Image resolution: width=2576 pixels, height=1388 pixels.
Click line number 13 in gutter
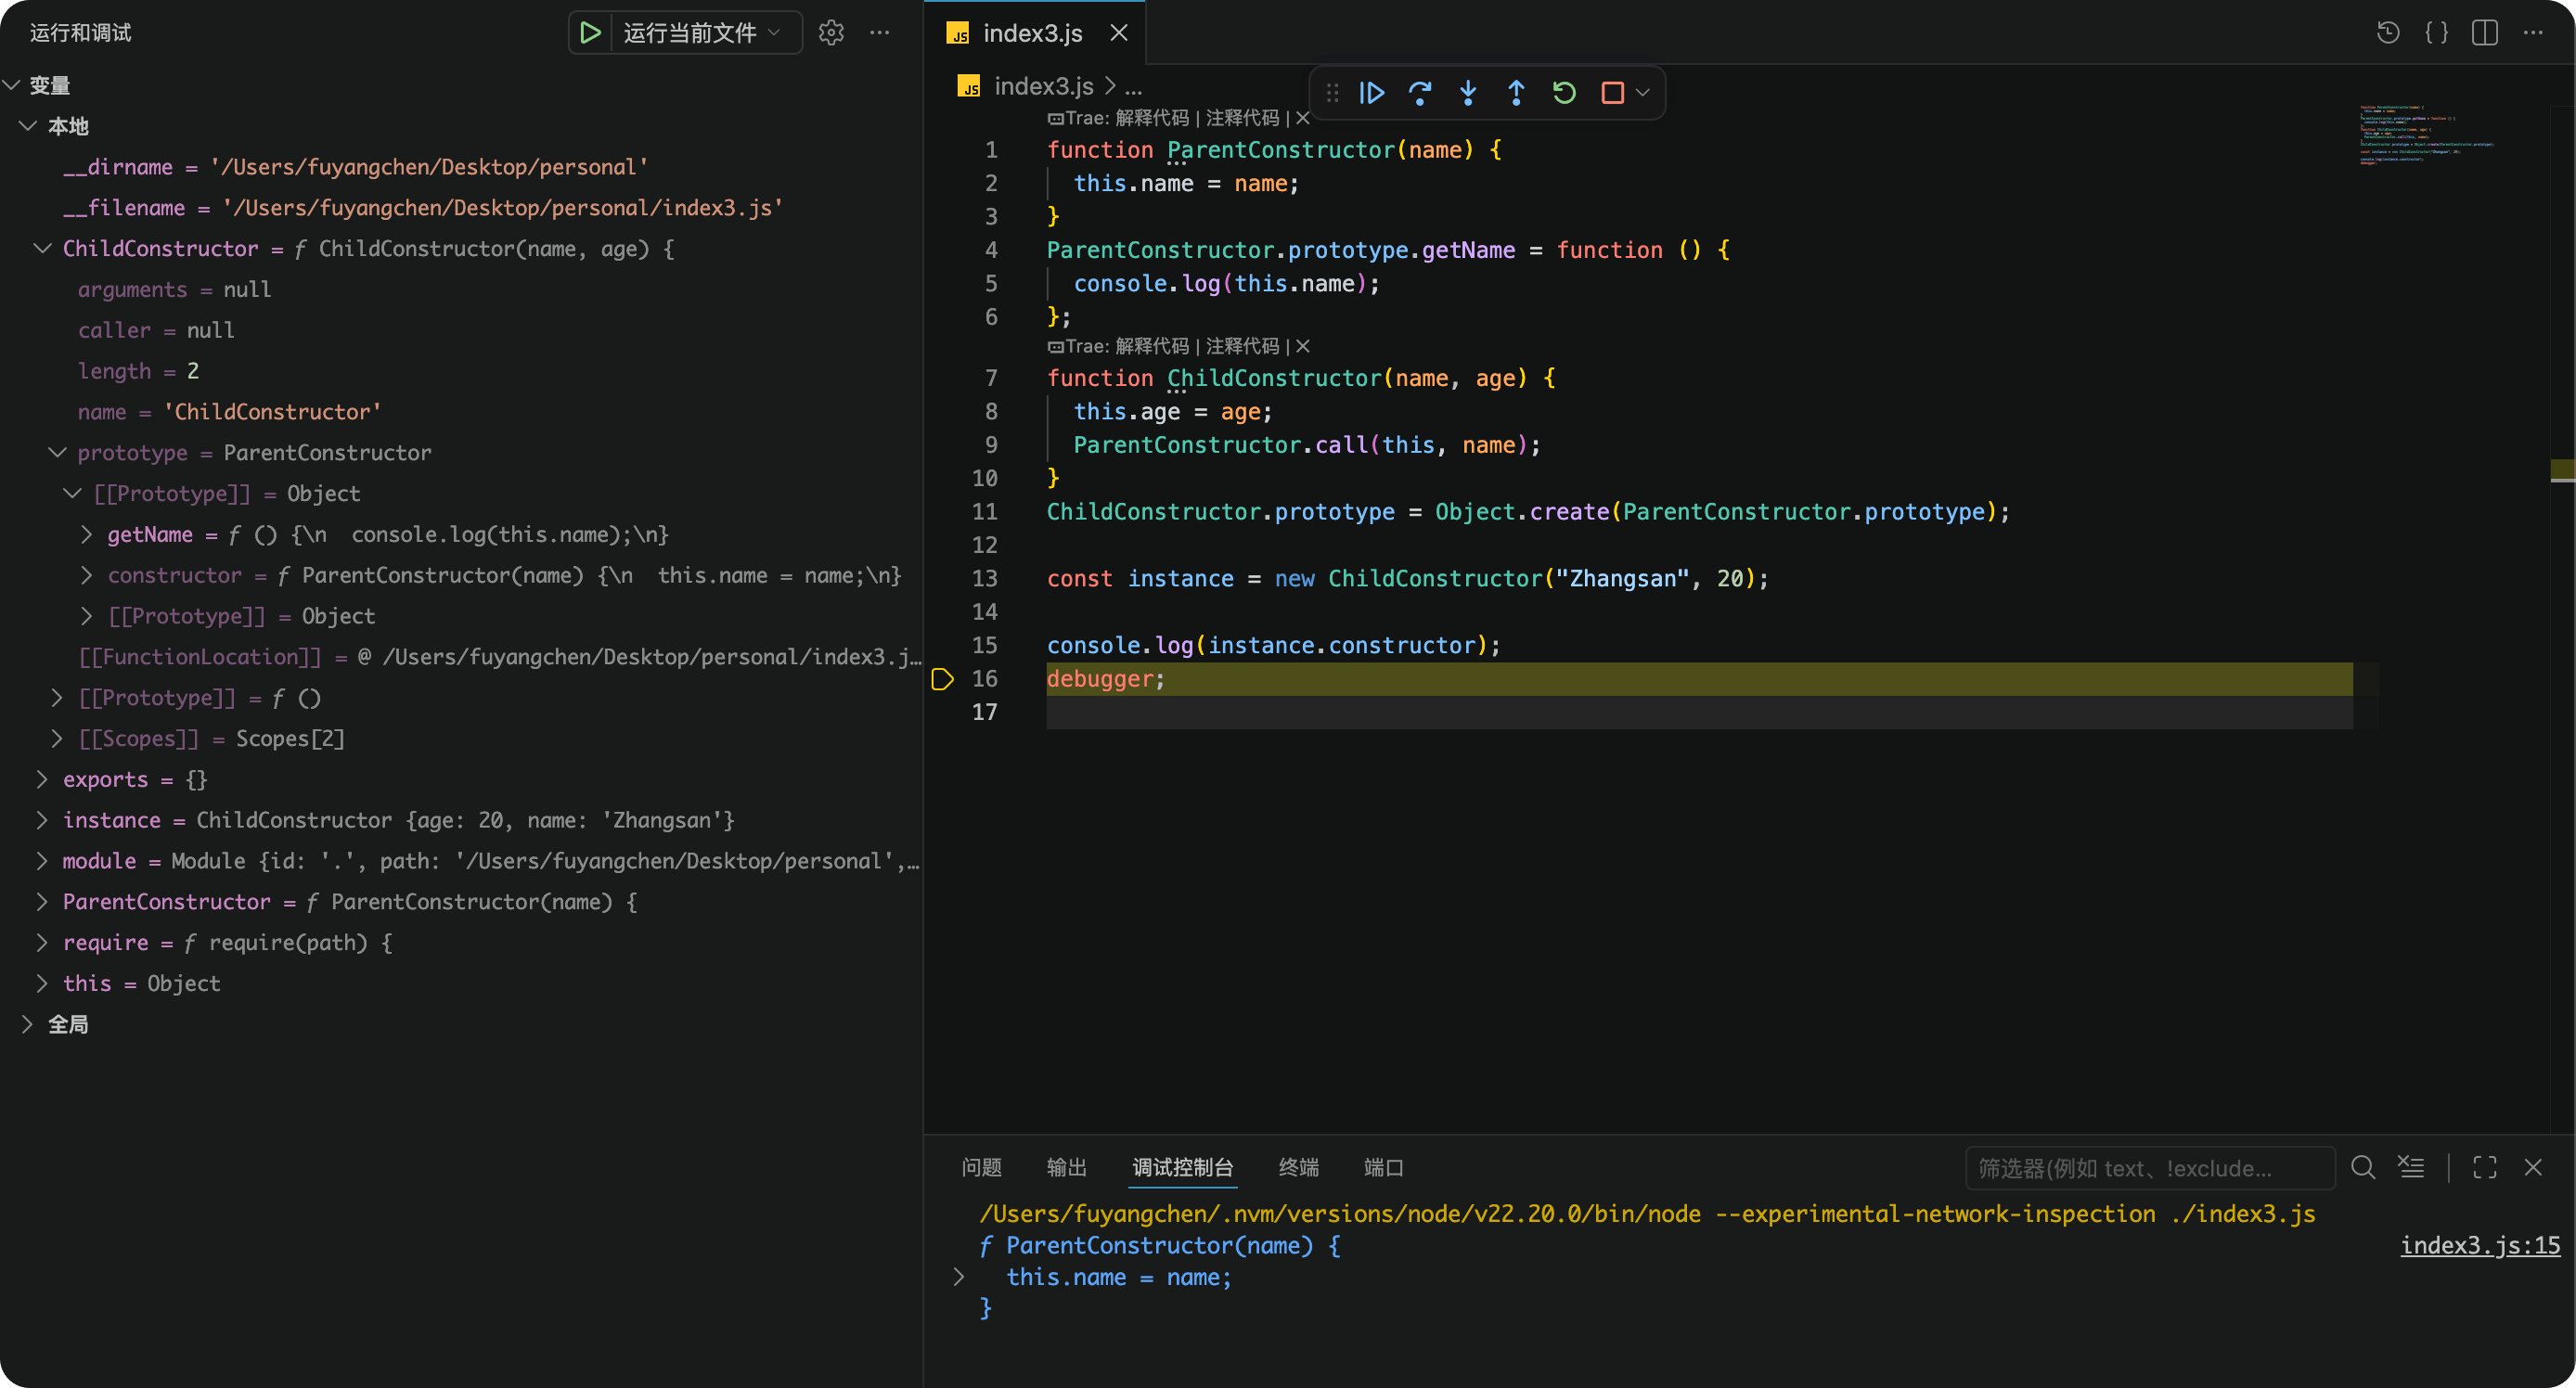(985, 578)
